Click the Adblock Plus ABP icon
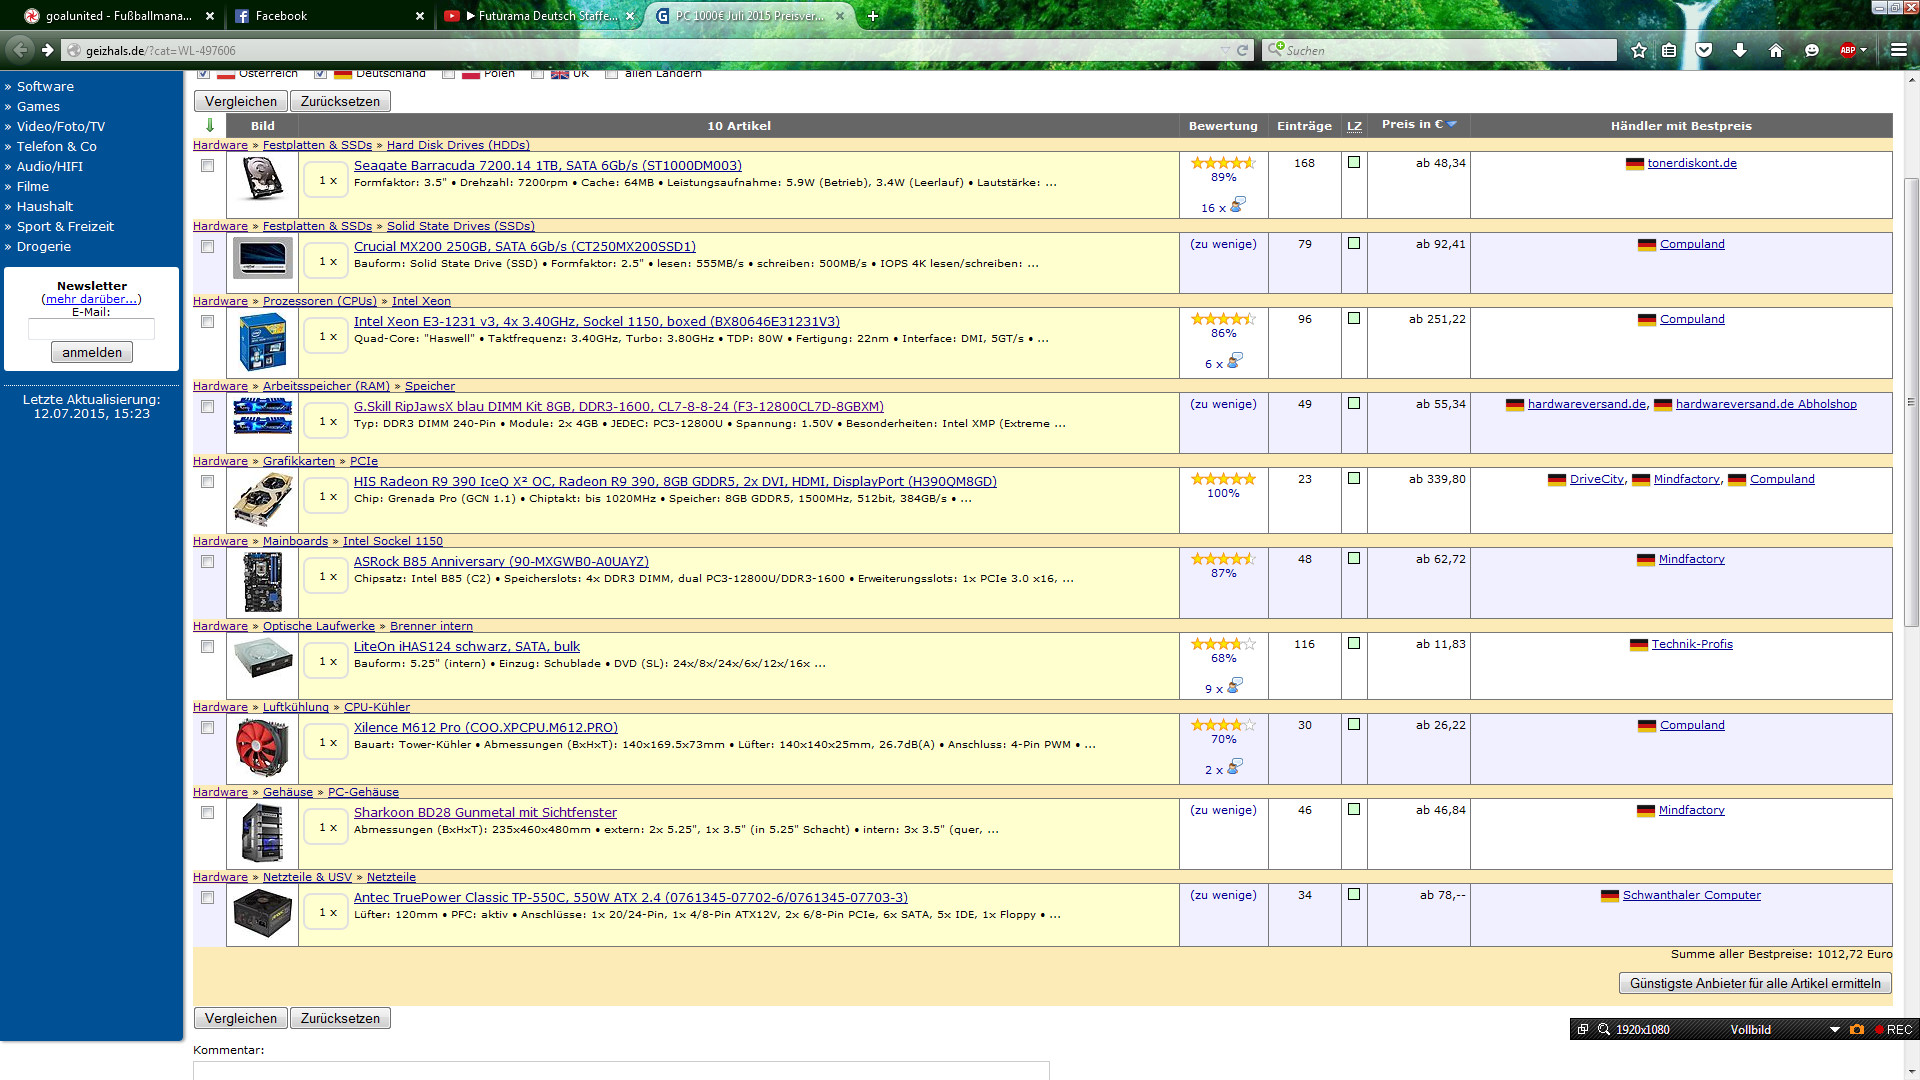This screenshot has height=1080, width=1920. pos(1847,50)
